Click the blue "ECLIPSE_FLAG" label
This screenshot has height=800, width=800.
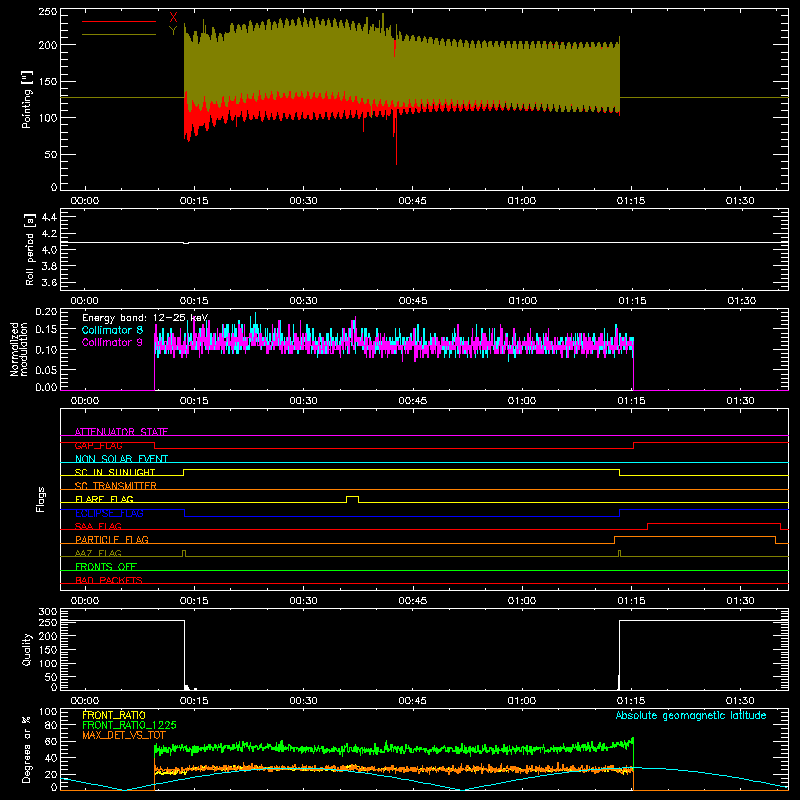(x=109, y=513)
